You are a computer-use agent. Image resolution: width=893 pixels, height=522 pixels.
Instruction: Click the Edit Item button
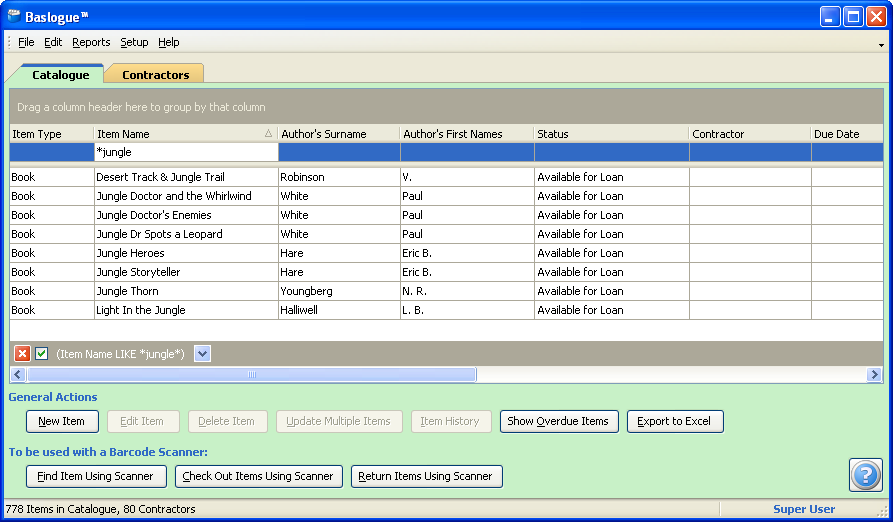tap(143, 421)
